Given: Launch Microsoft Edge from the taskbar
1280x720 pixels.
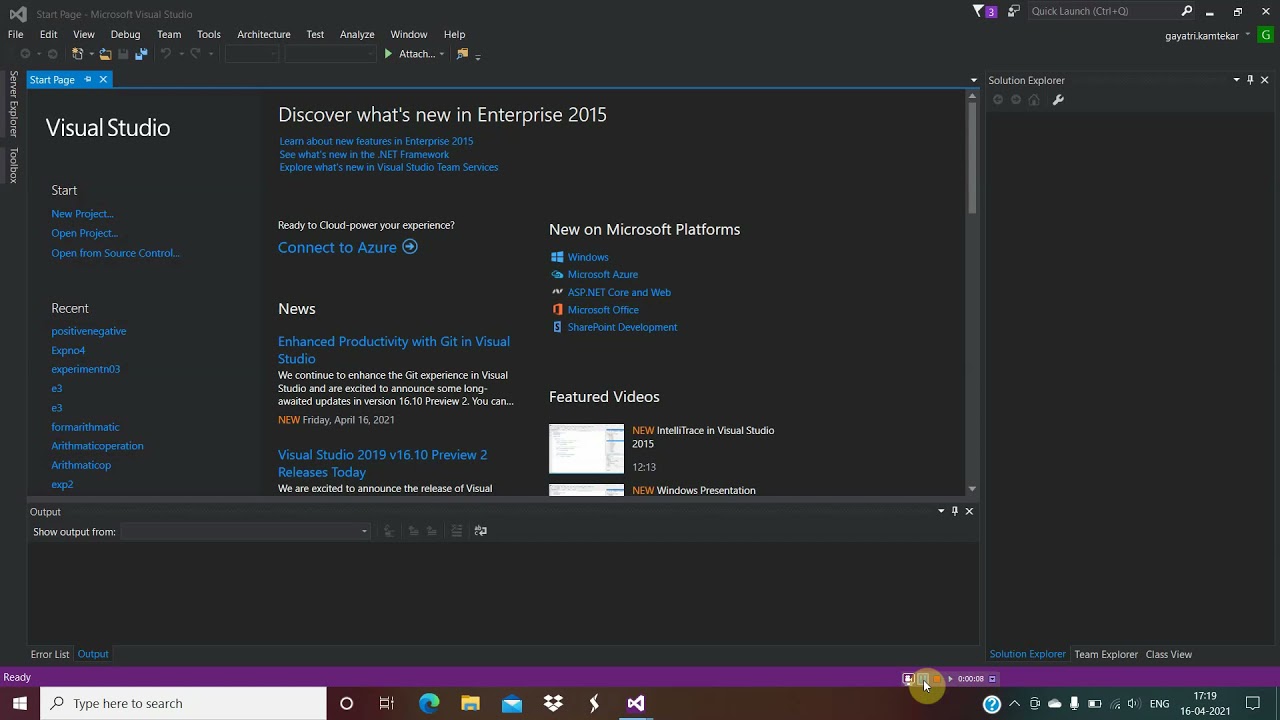Looking at the screenshot, I should 429,703.
